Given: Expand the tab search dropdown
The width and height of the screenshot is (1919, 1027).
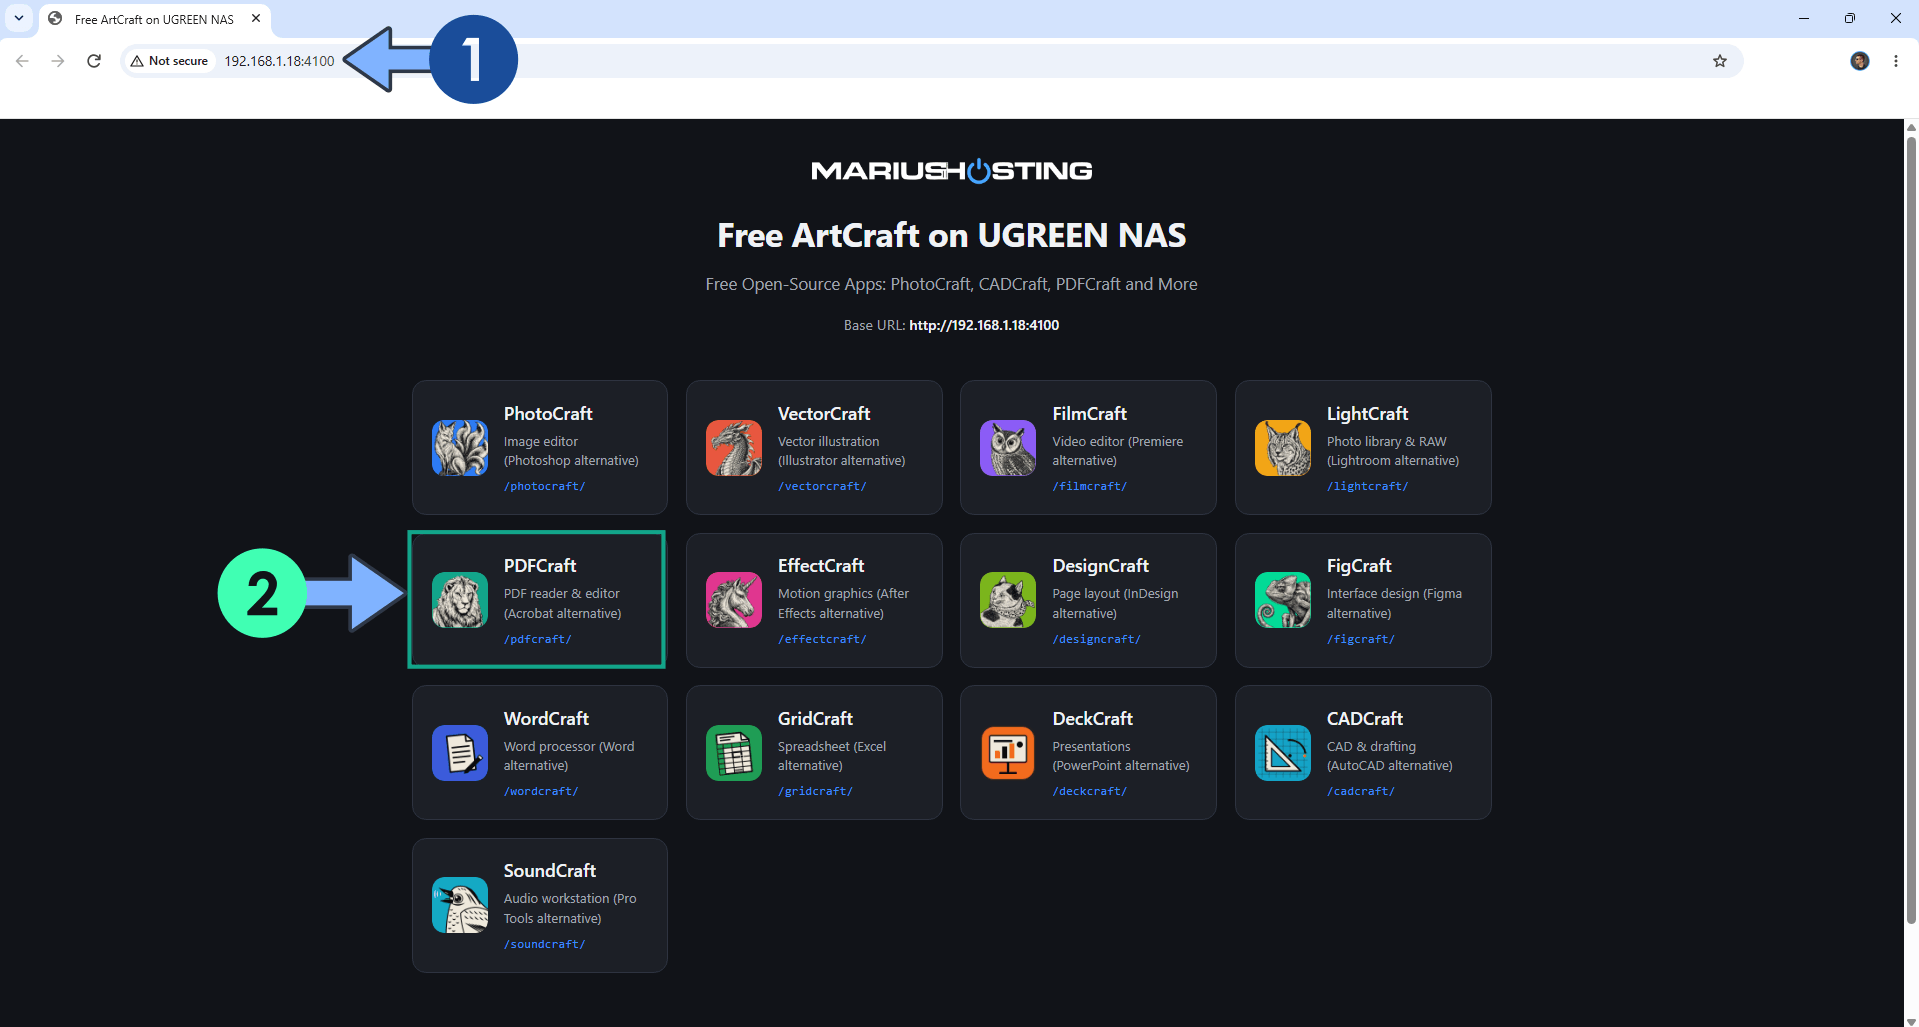Looking at the screenshot, I should point(19,18).
